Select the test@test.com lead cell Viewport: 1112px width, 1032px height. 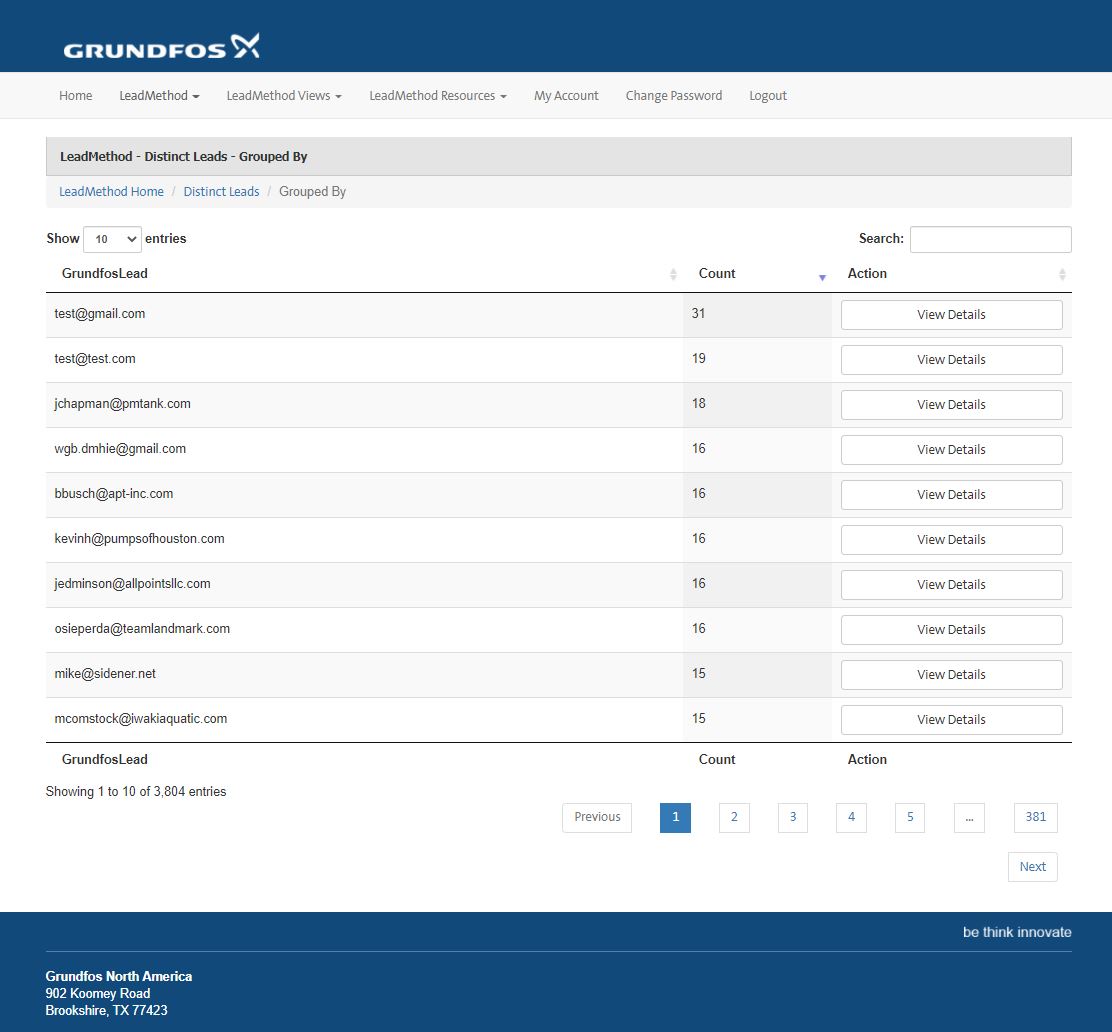[x=365, y=360]
